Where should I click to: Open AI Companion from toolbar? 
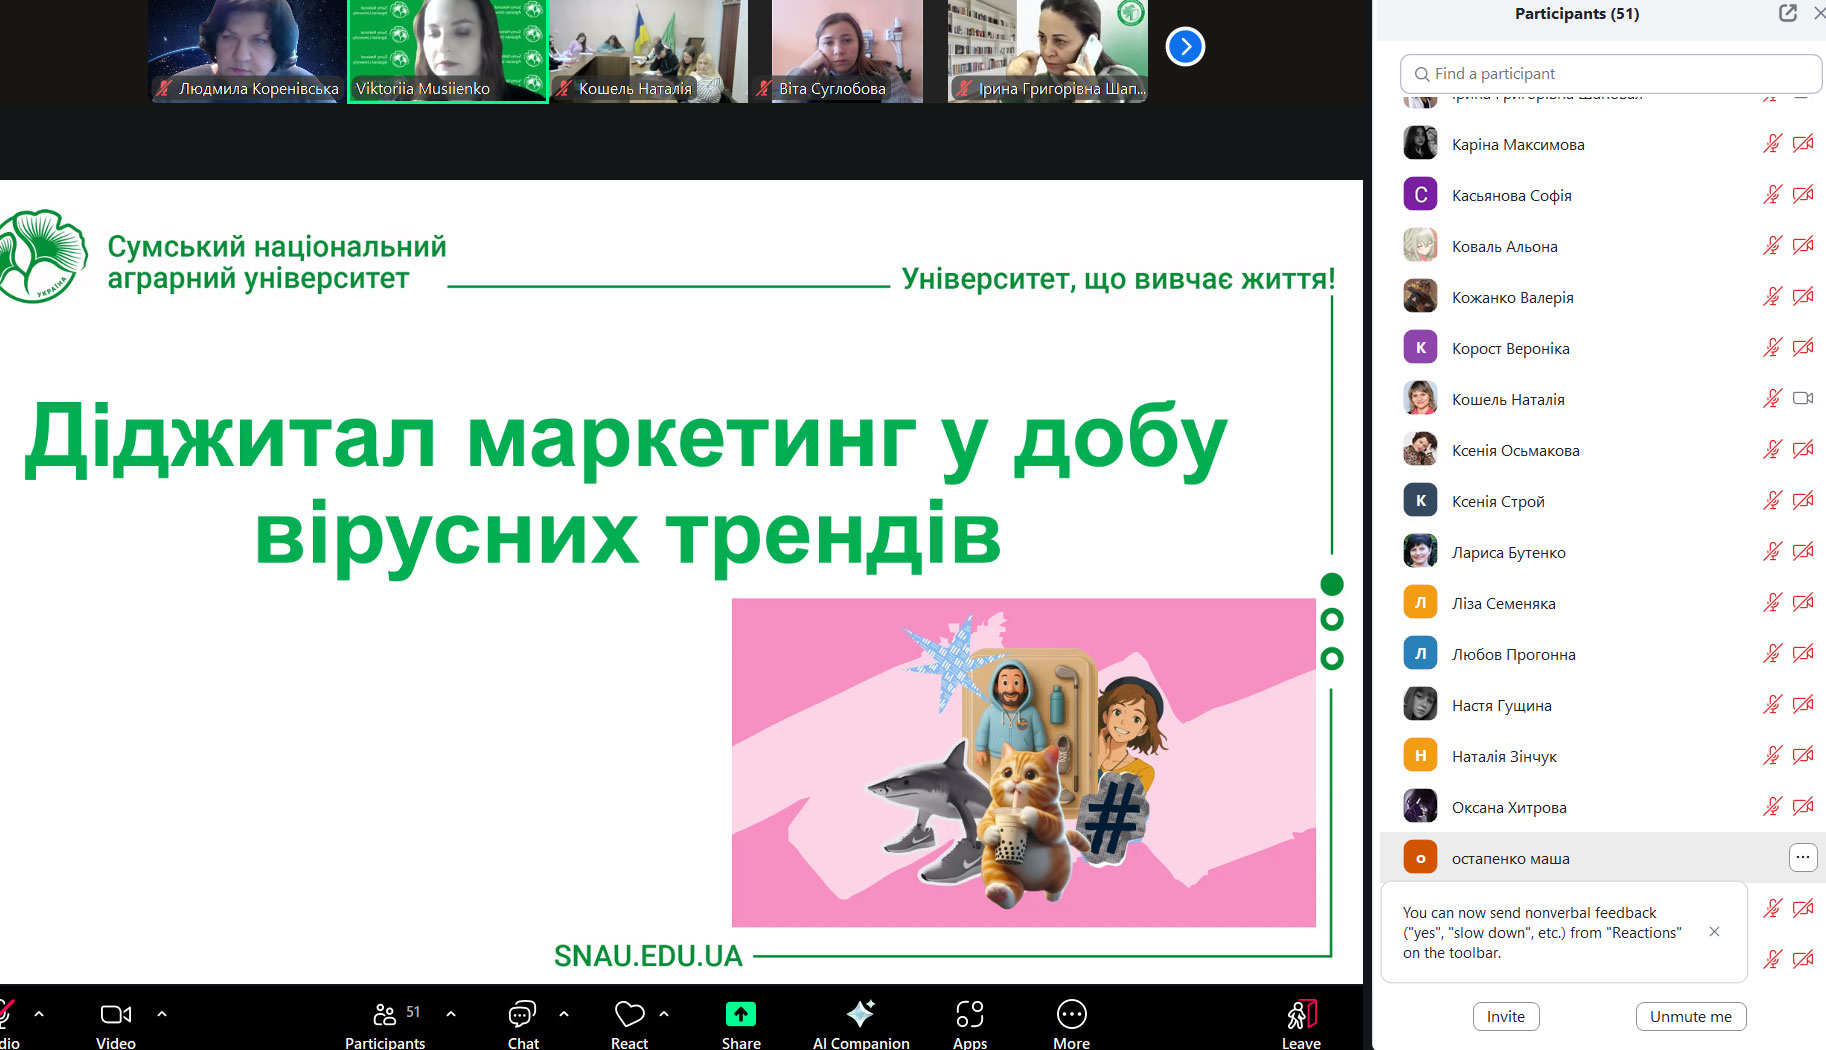tap(860, 1014)
